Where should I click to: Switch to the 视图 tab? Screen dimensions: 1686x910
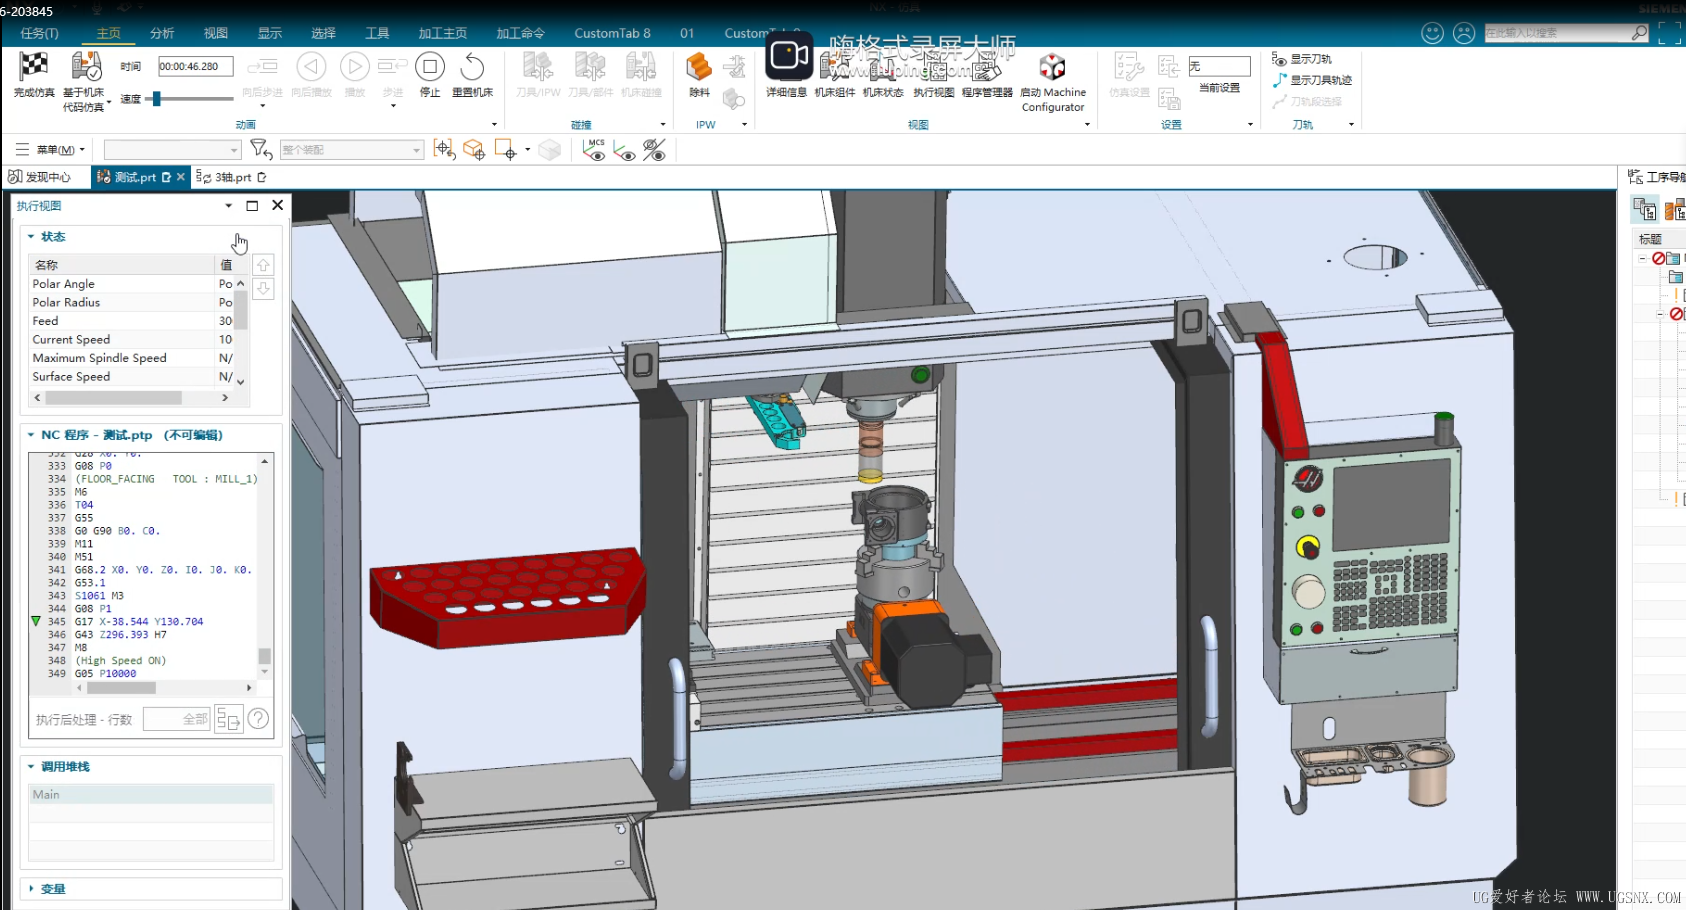216,33
